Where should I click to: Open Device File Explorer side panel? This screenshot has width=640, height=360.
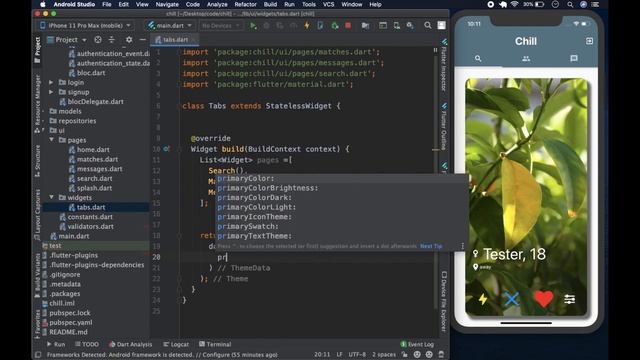pyautogui.click(x=444, y=301)
